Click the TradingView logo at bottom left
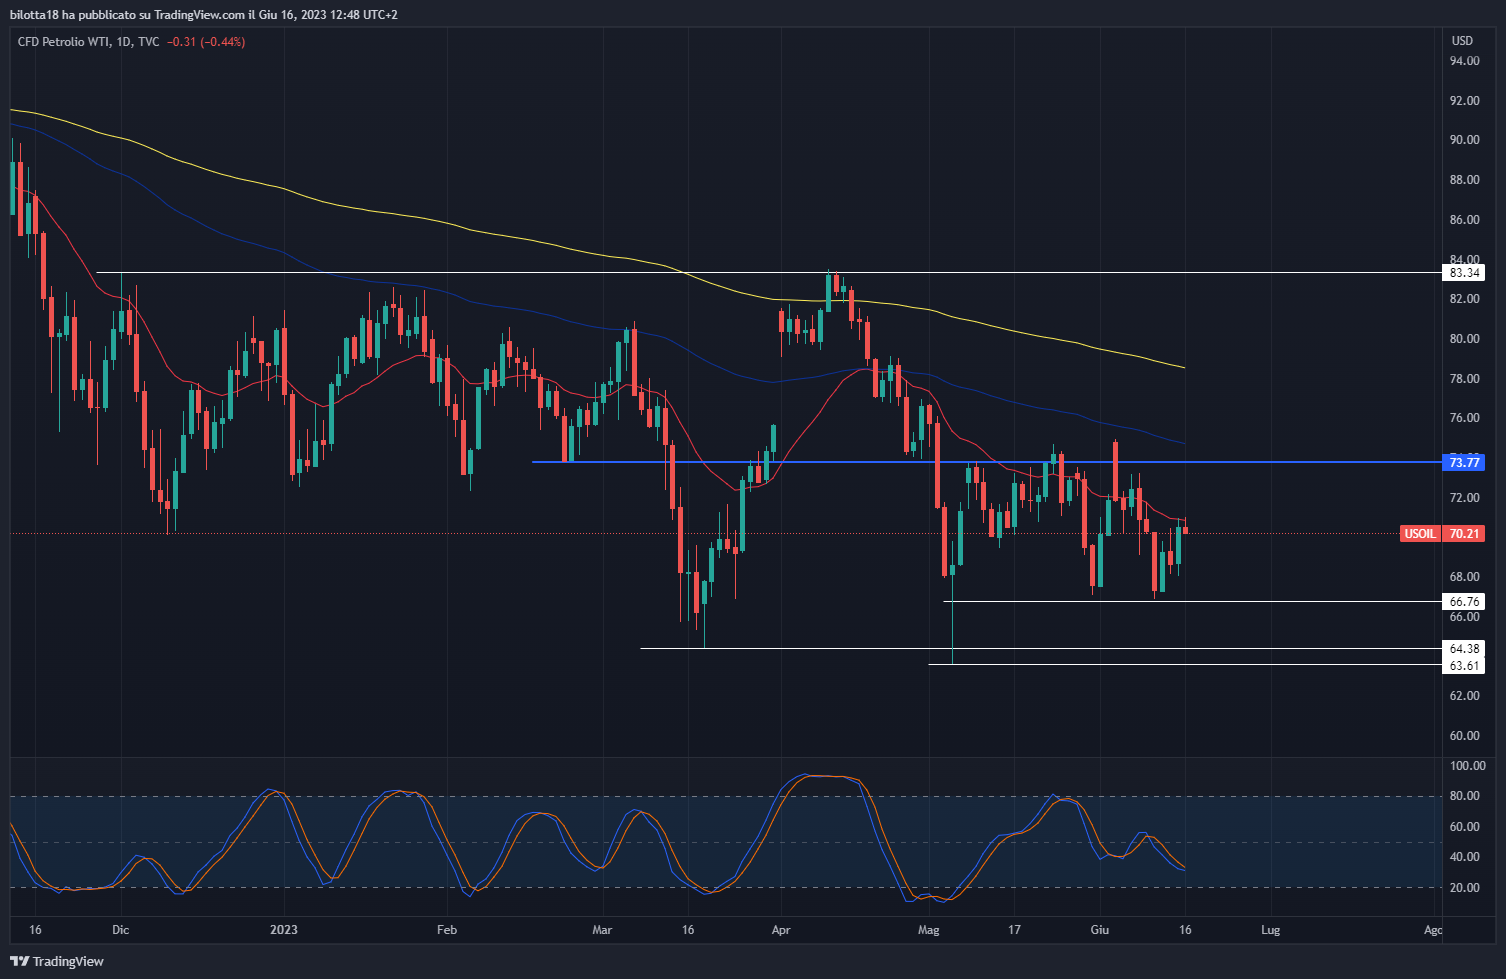Image resolution: width=1506 pixels, height=979 pixels. click(56, 961)
